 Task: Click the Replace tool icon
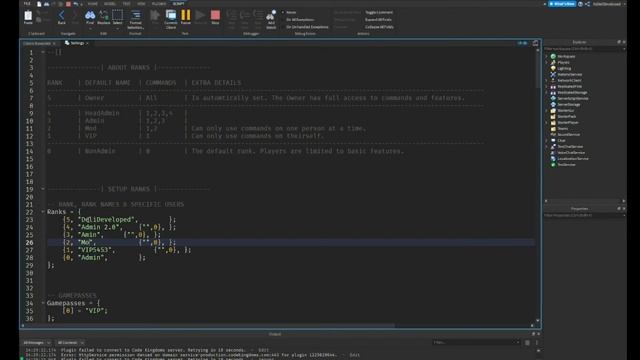104,16
